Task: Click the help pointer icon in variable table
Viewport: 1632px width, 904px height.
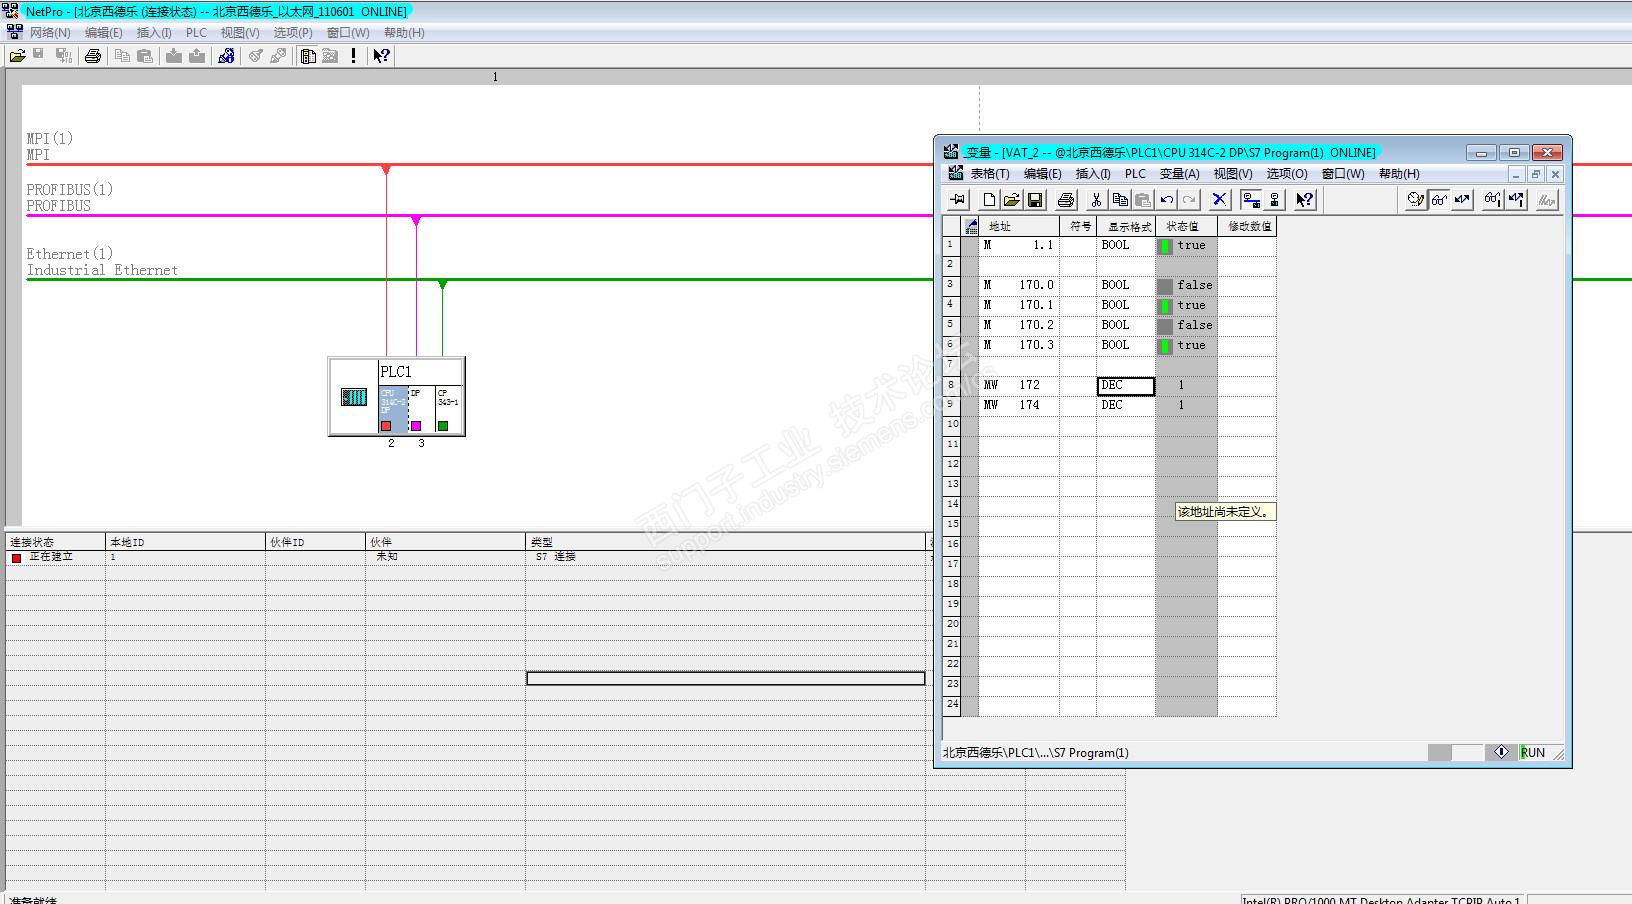Action: (1305, 200)
